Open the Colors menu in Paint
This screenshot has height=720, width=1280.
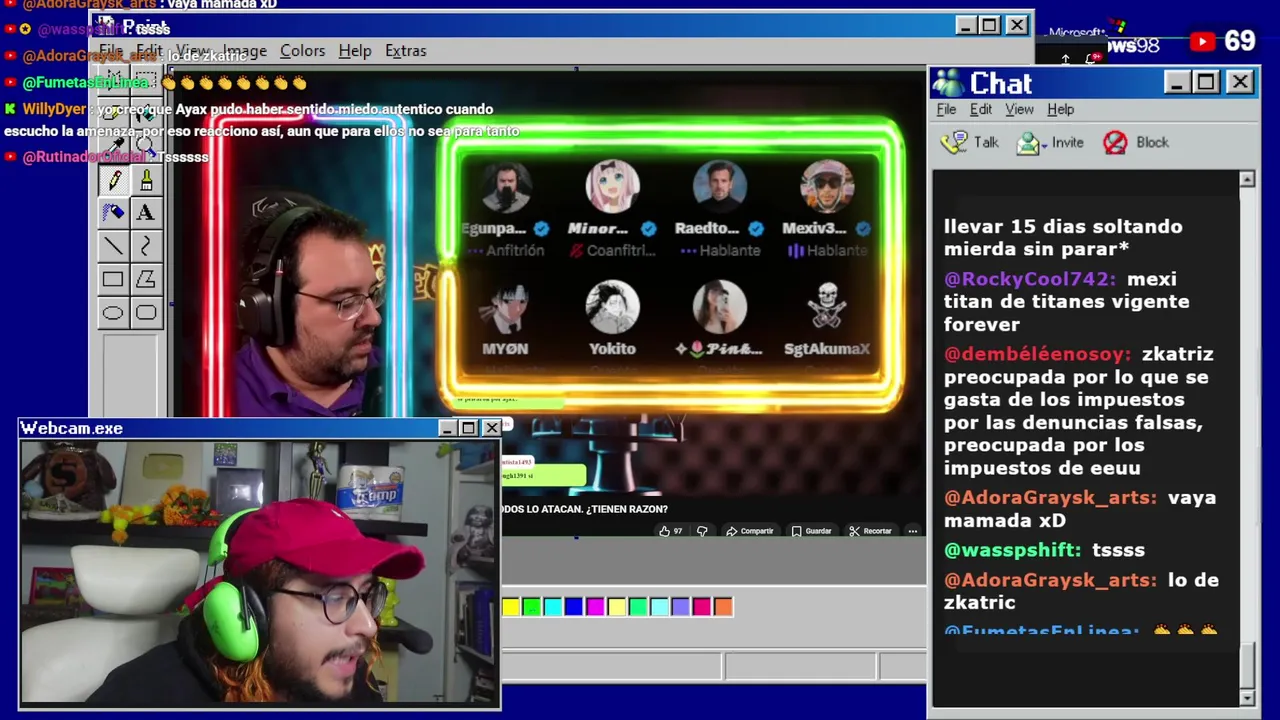tap(302, 50)
